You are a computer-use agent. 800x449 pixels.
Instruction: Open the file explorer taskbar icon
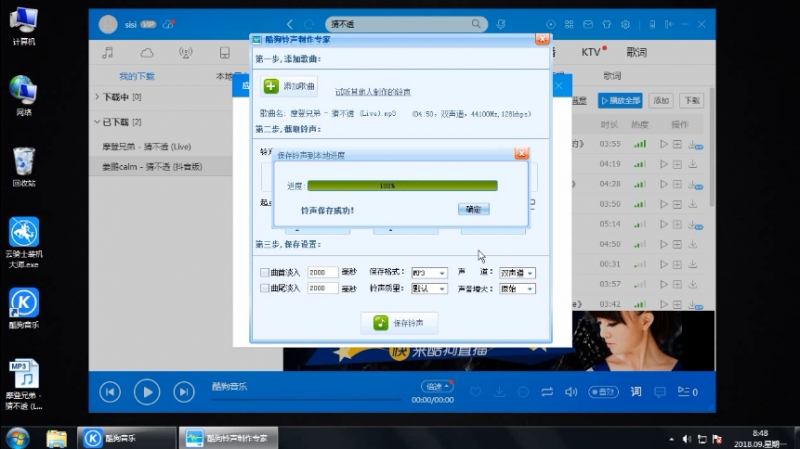click(56, 438)
